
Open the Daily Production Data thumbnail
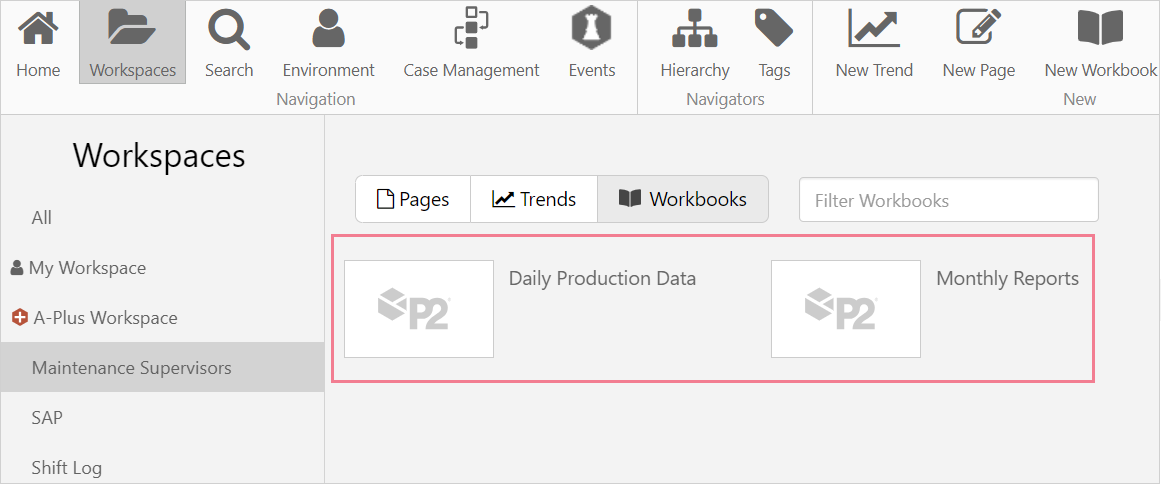pos(419,308)
